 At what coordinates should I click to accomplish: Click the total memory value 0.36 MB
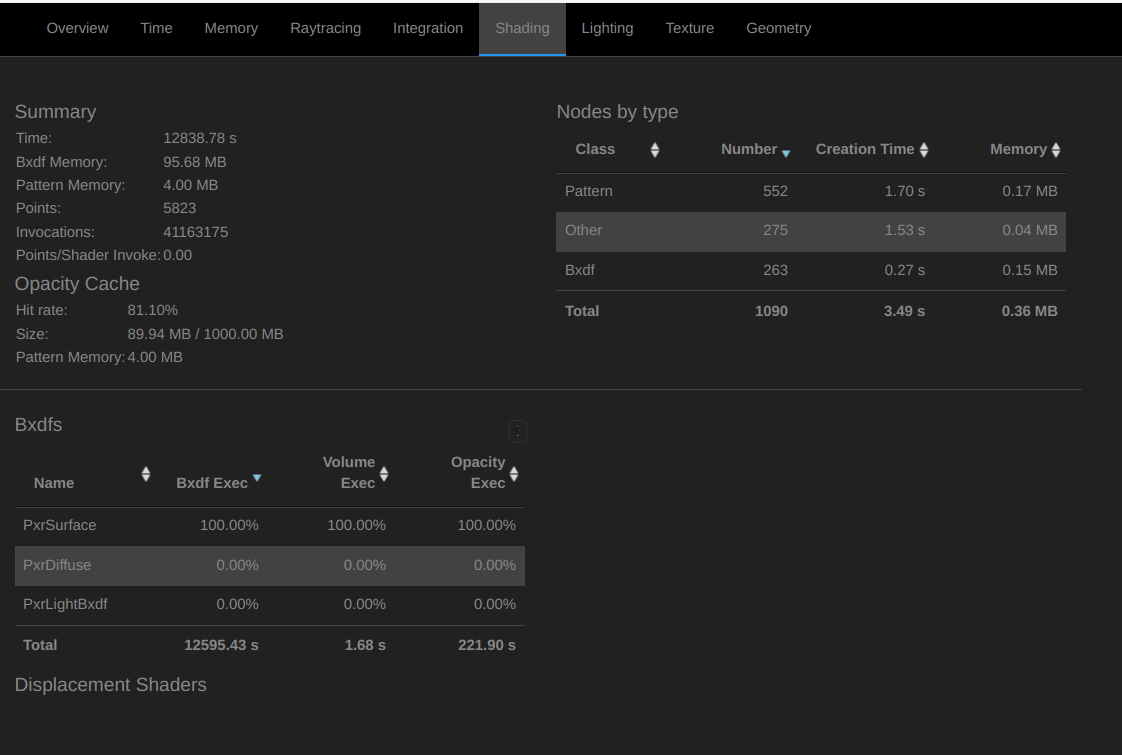click(x=1030, y=311)
